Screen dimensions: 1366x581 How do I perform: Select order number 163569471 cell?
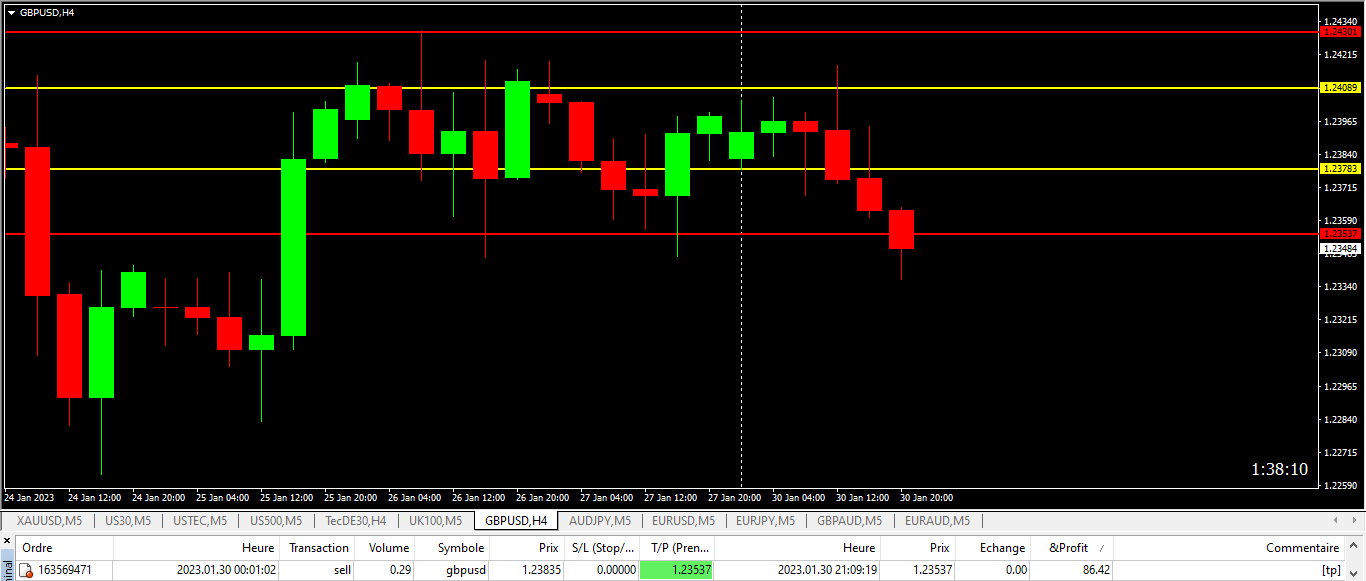pos(64,570)
